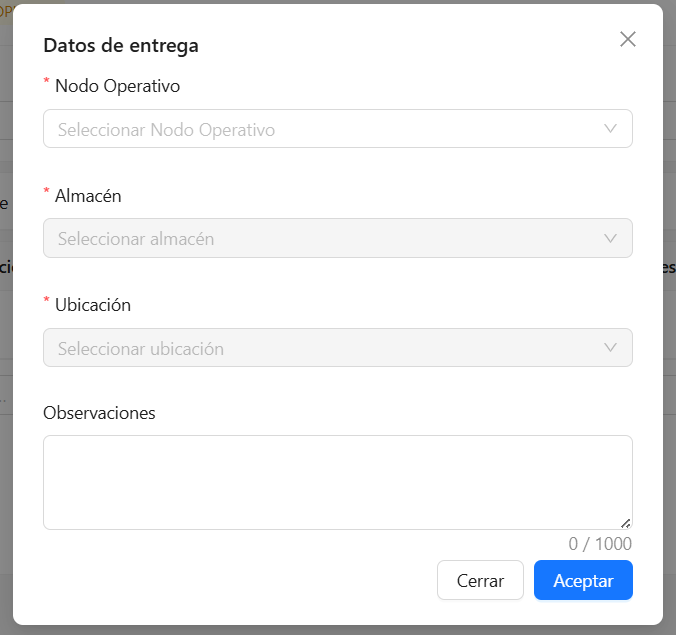Viewport: 676px width, 635px height.
Task: Click the chevron arrow in Nodo Operativo field
Action: point(610,128)
